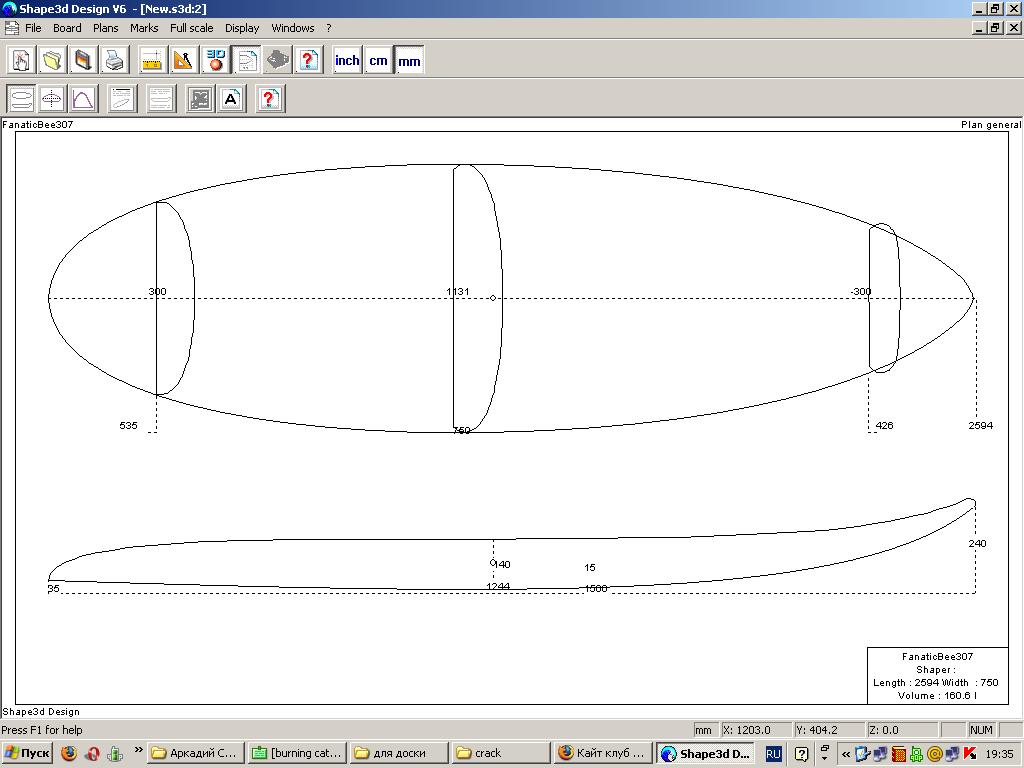Show the curvature graph icon
The width and height of the screenshot is (1024, 768).
coord(83,99)
